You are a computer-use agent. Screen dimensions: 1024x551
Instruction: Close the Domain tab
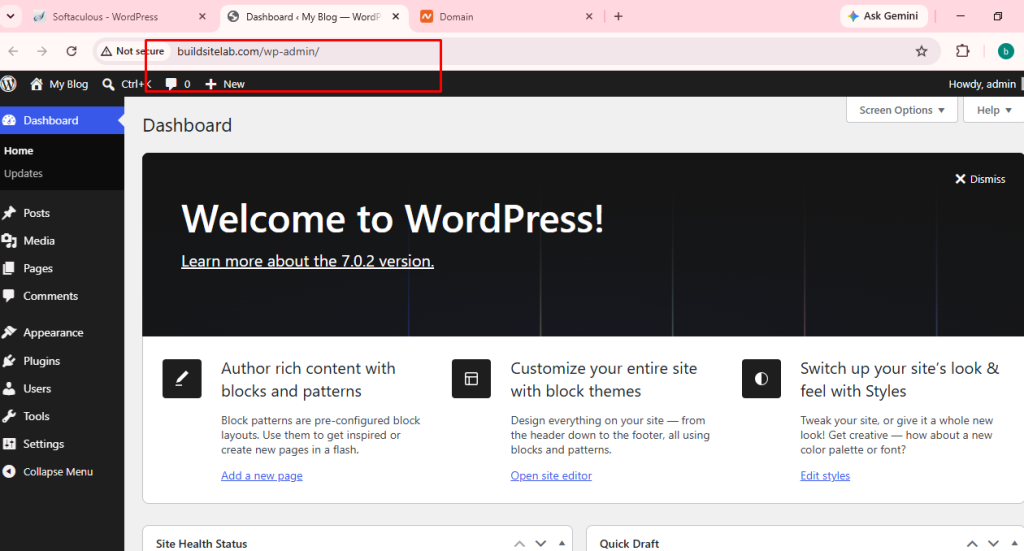(x=588, y=16)
